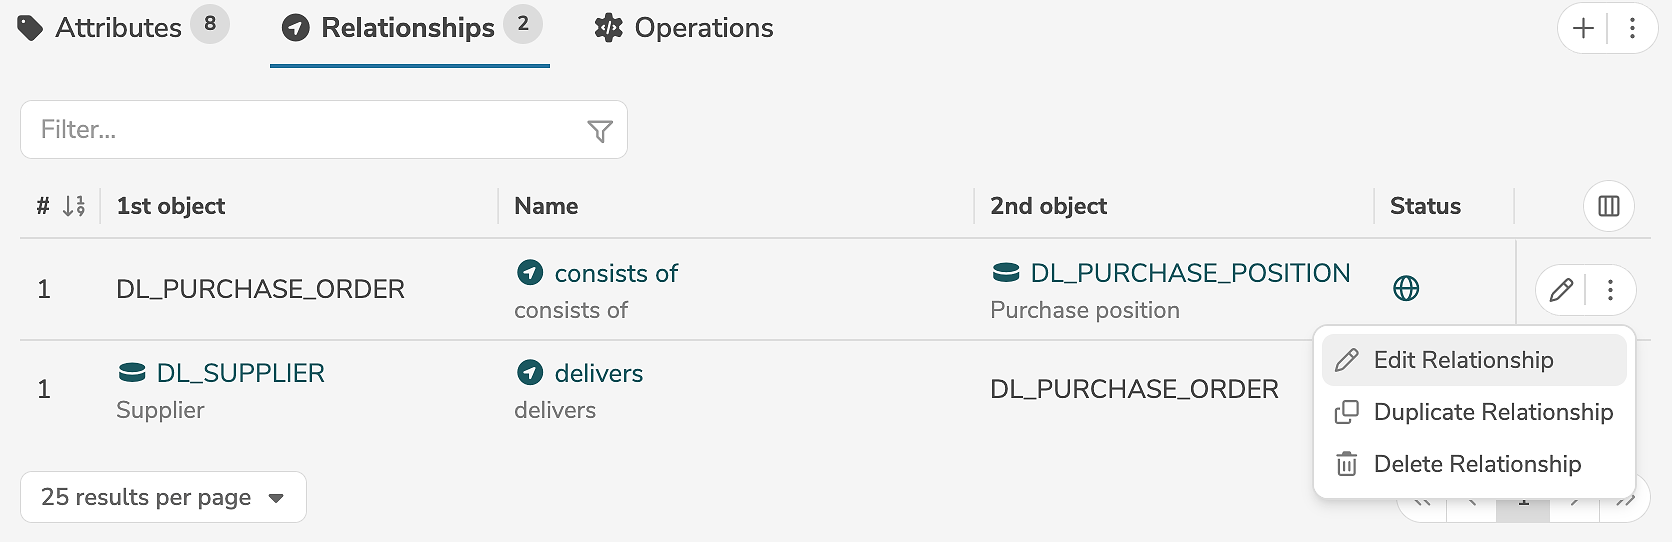The width and height of the screenshot is (1672, 542).
Task: Open three-dot menu on consists of row
Action: 1610,290
